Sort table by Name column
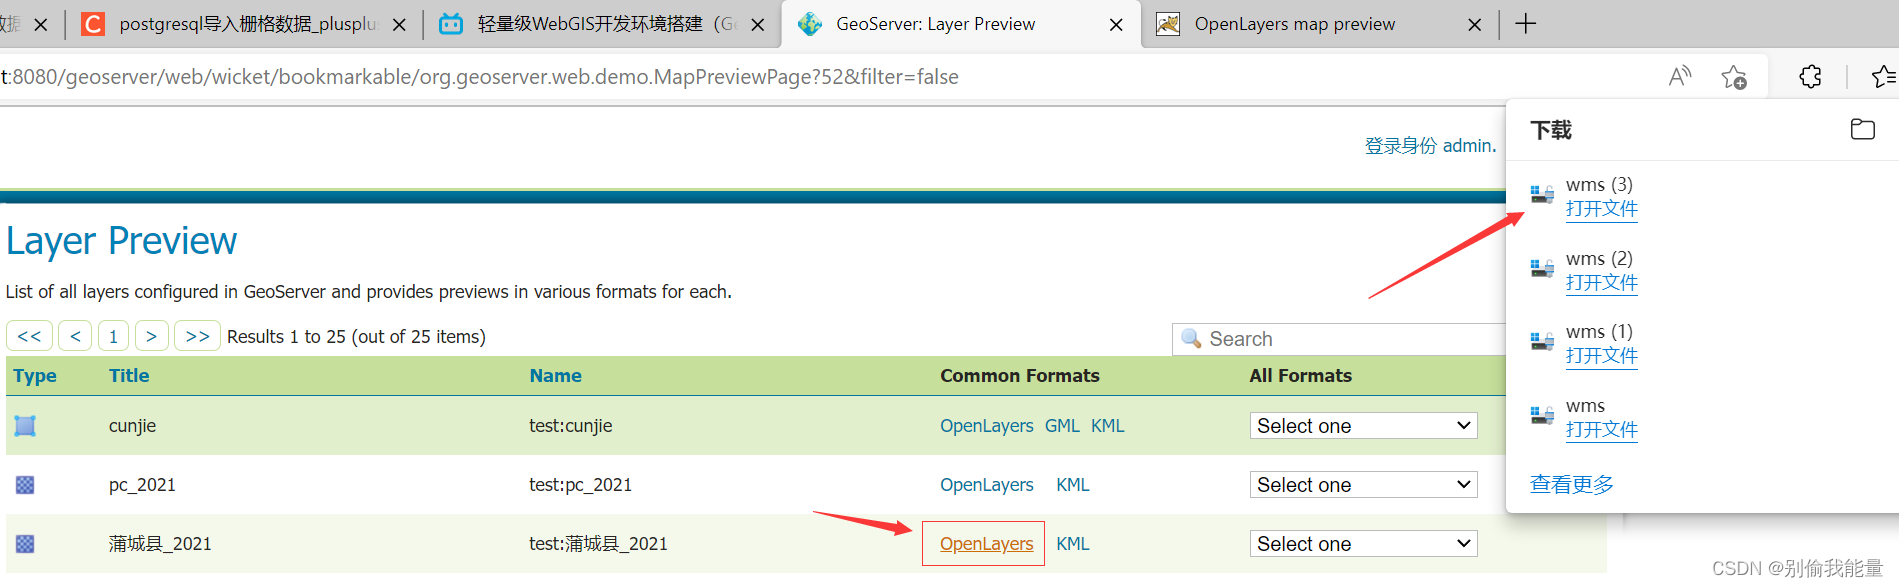The width and height of the screenshot is (1899, 587). click(555, 376)
